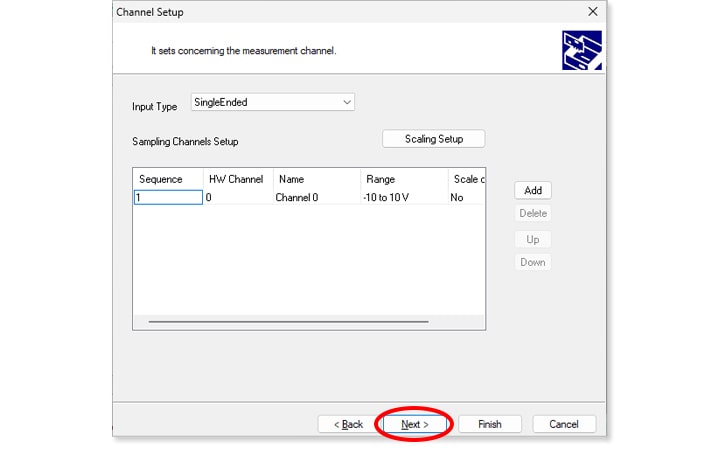Viewport: 720px width, 456px height.
Task: Go back with the Back button
Action: 346,424
